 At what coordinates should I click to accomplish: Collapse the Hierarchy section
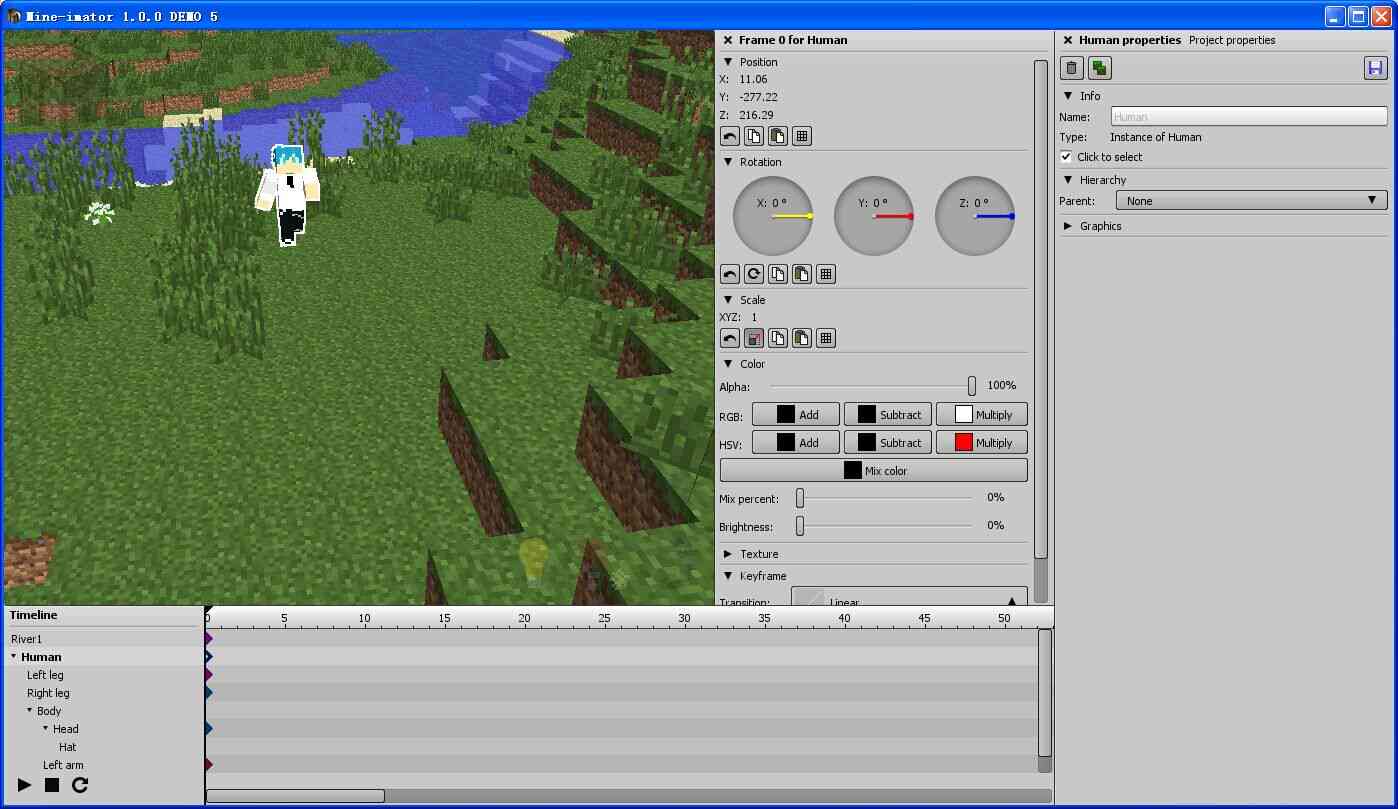coord(1068,180)
